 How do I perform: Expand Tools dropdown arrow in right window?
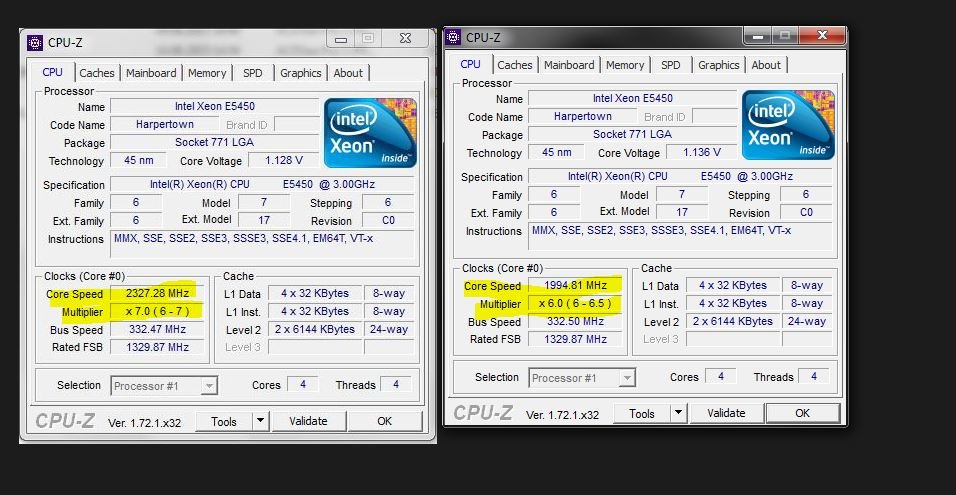679,413
